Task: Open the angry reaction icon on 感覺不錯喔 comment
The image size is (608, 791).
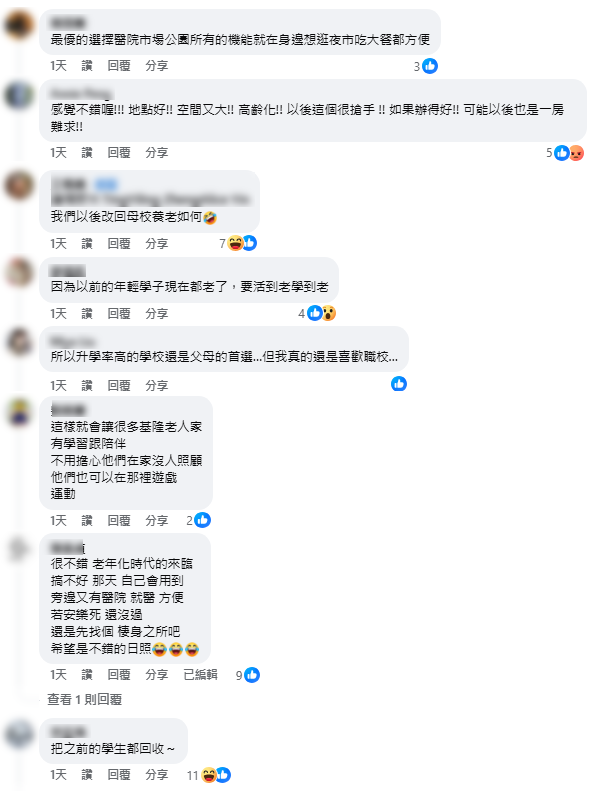Action: [x=576, y=153]
